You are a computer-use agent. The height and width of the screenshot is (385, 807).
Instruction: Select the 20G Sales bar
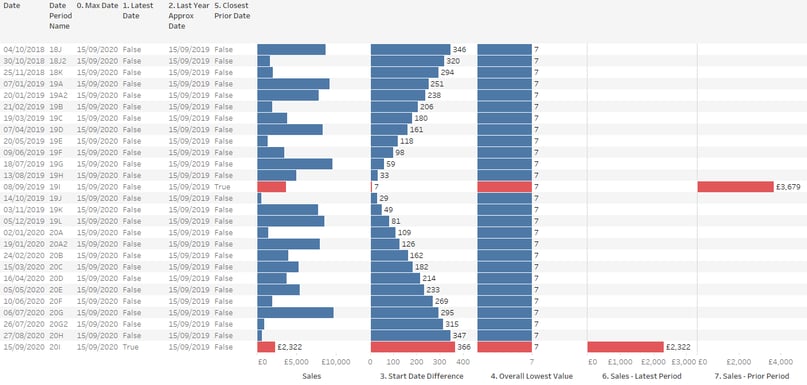click(x=295, y=312)
